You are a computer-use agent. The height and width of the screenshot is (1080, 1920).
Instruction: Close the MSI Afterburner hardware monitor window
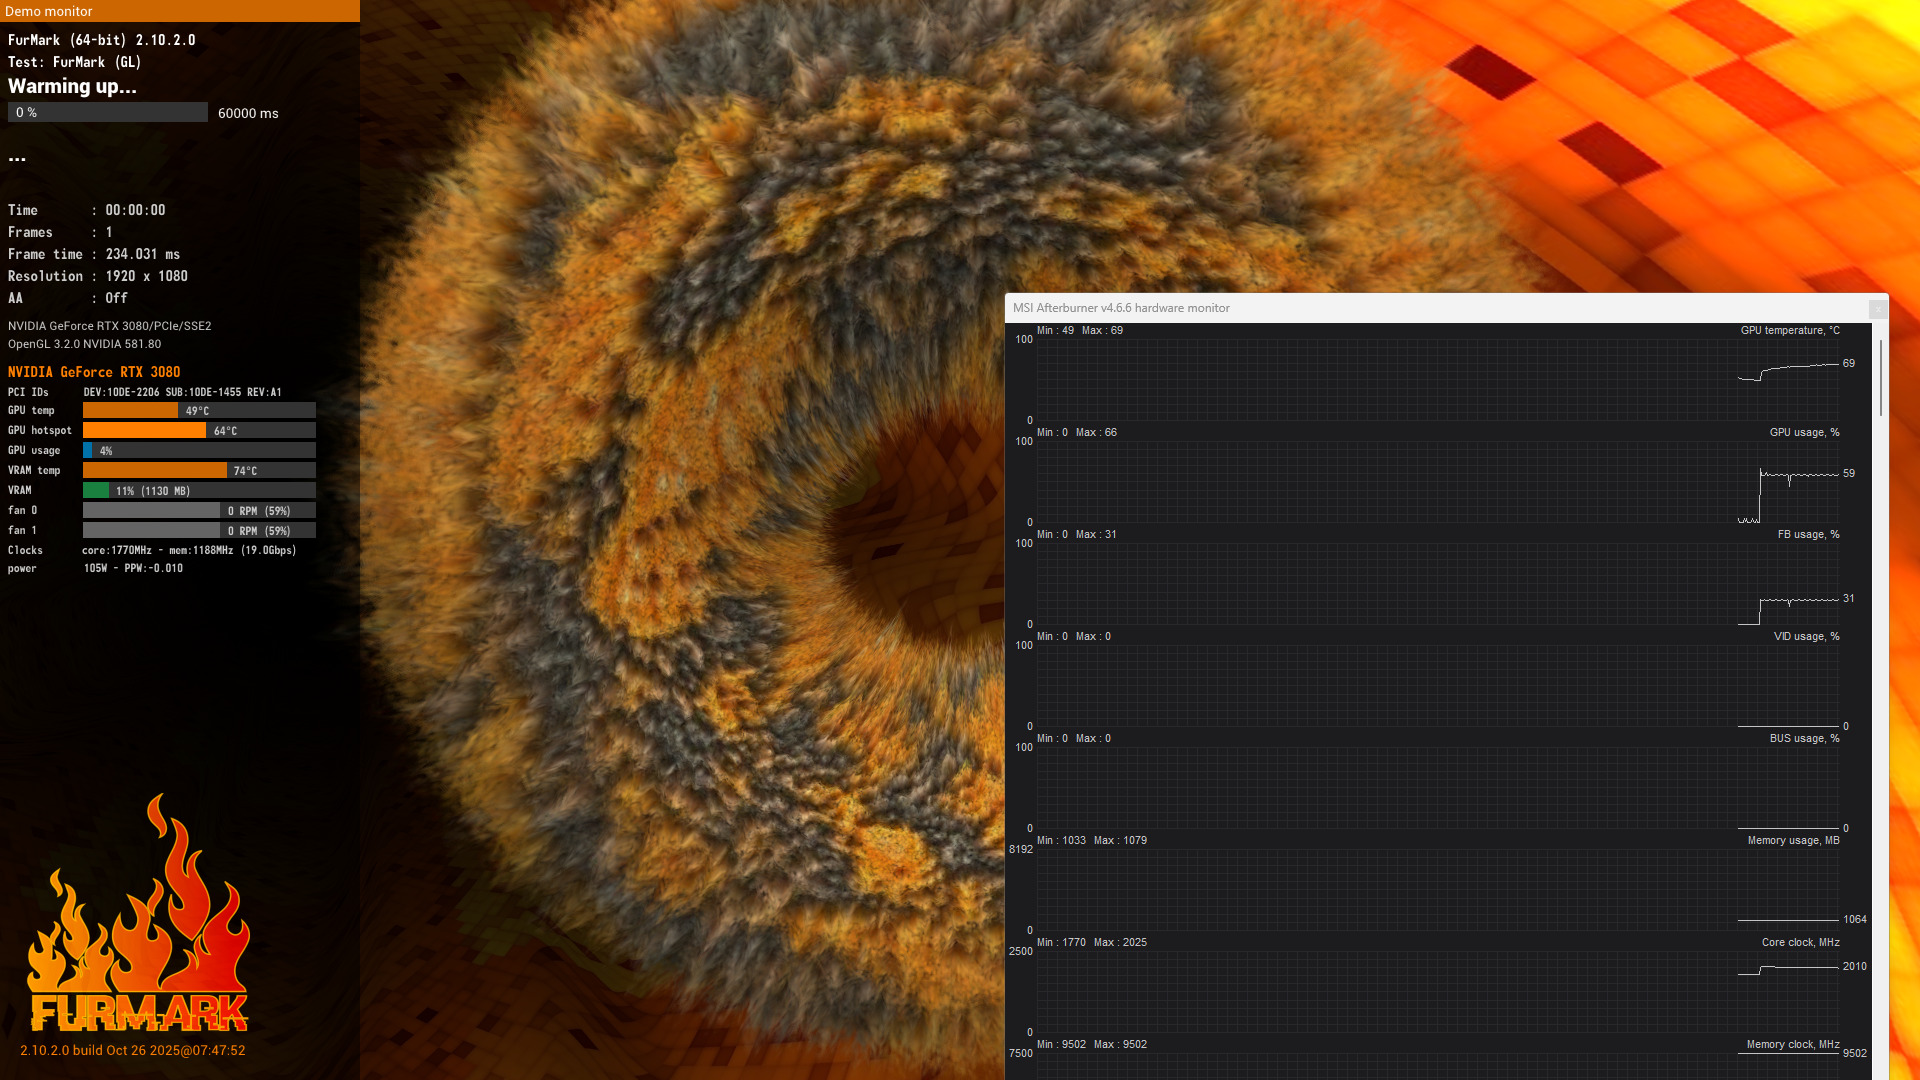click(1878, 309)
